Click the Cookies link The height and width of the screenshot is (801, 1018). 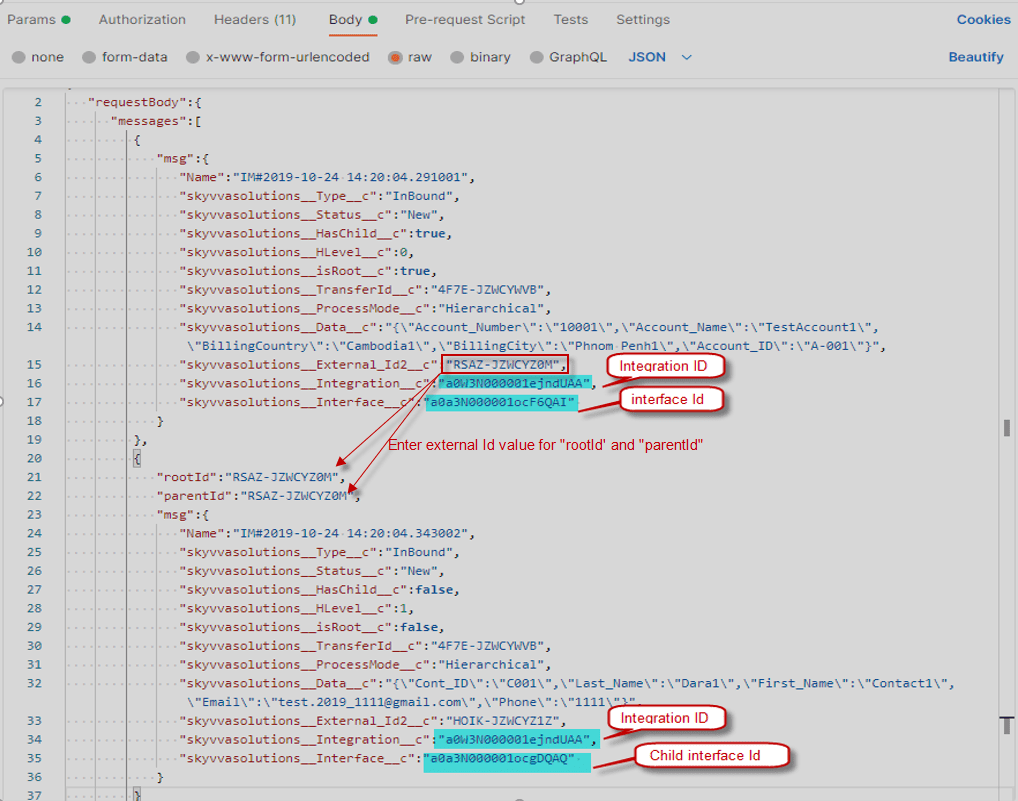pyautogui.click(x=983, y=19)
